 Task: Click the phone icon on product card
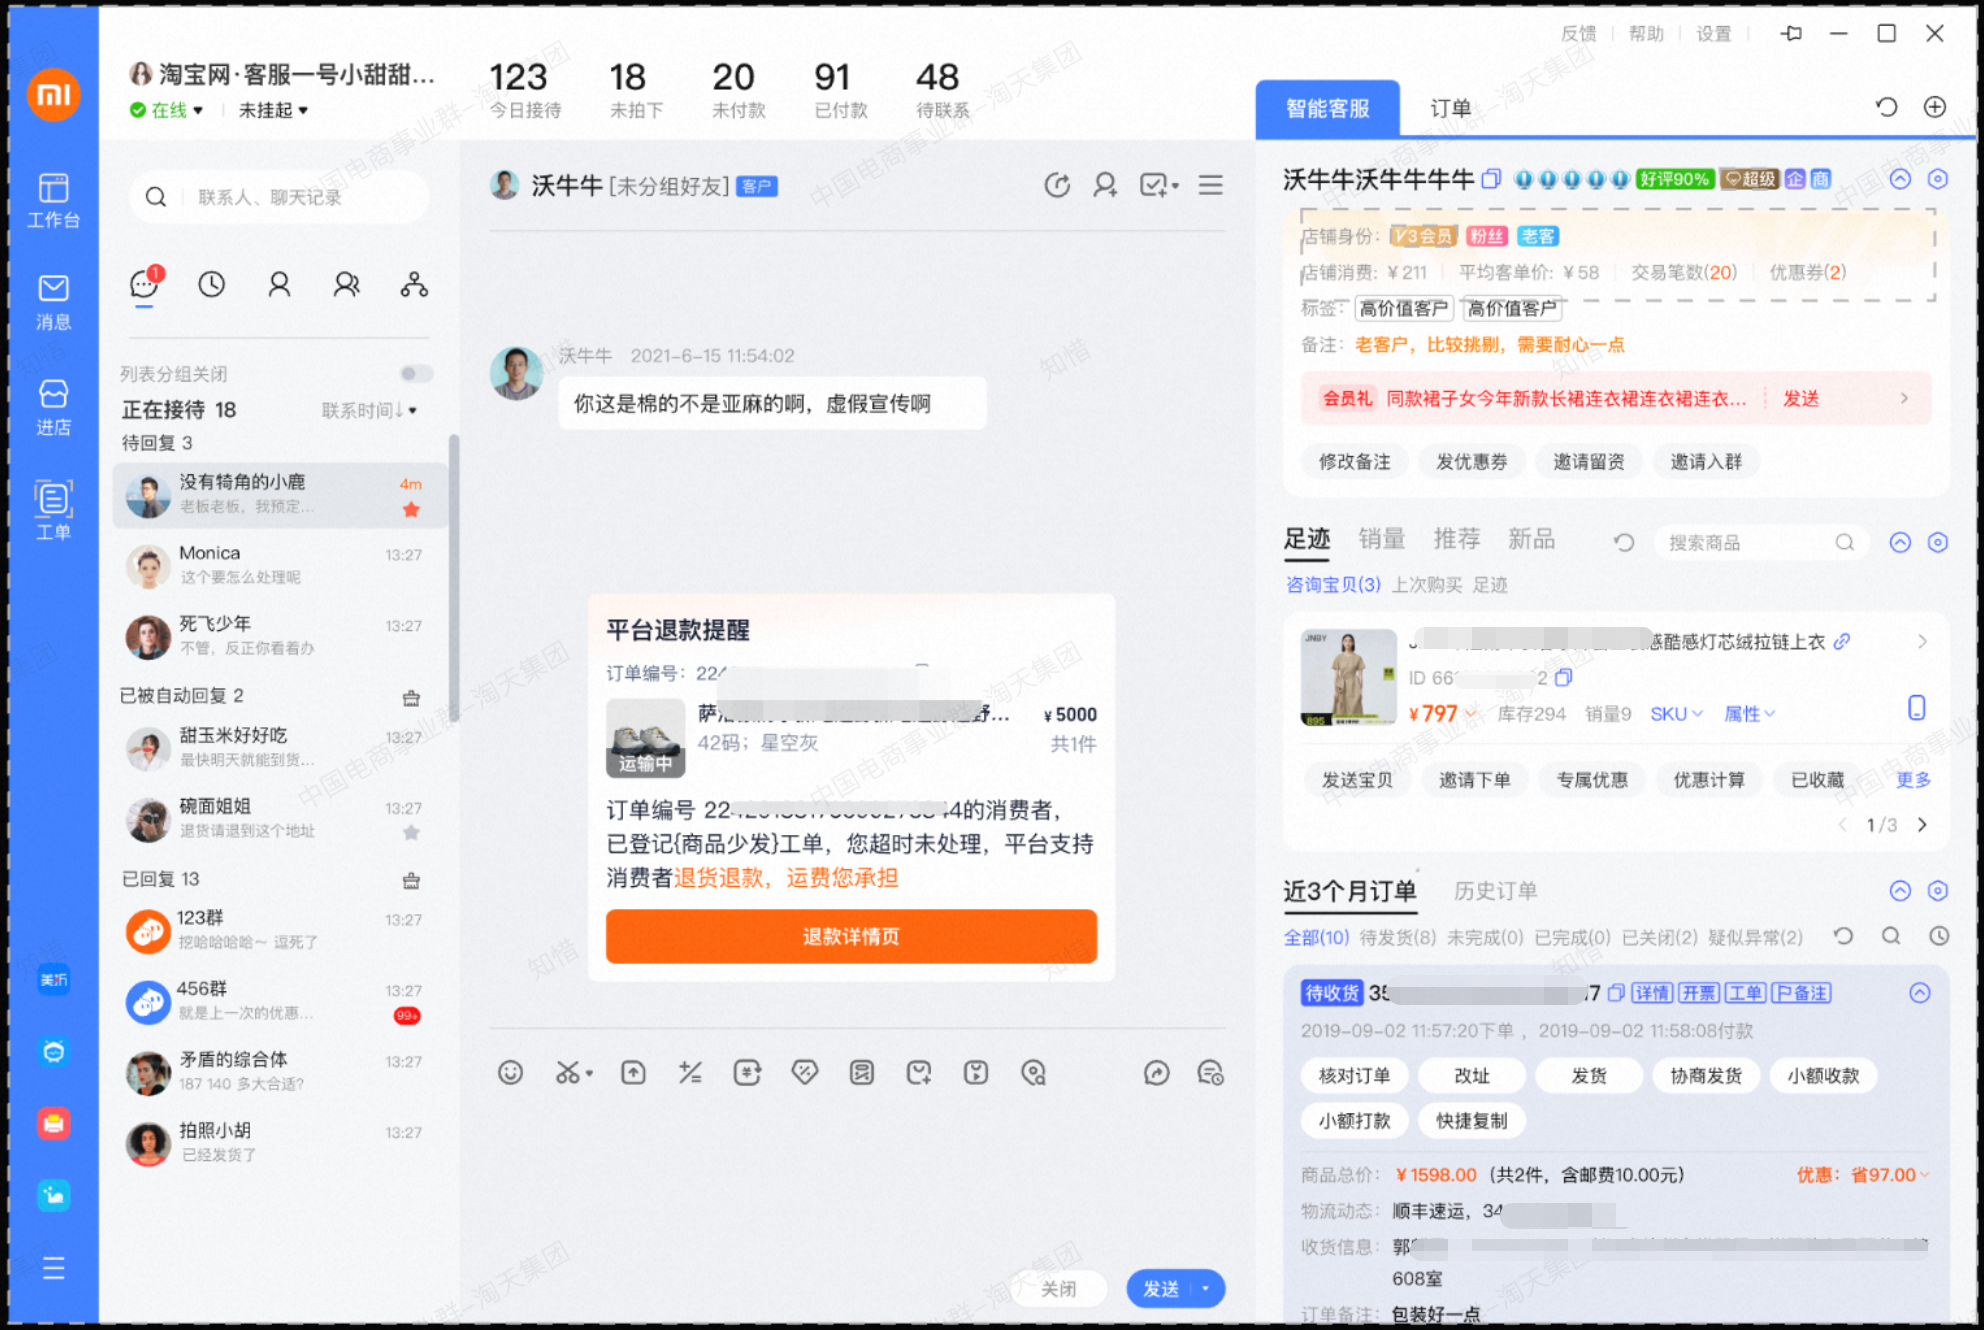tap(1917, 708)
